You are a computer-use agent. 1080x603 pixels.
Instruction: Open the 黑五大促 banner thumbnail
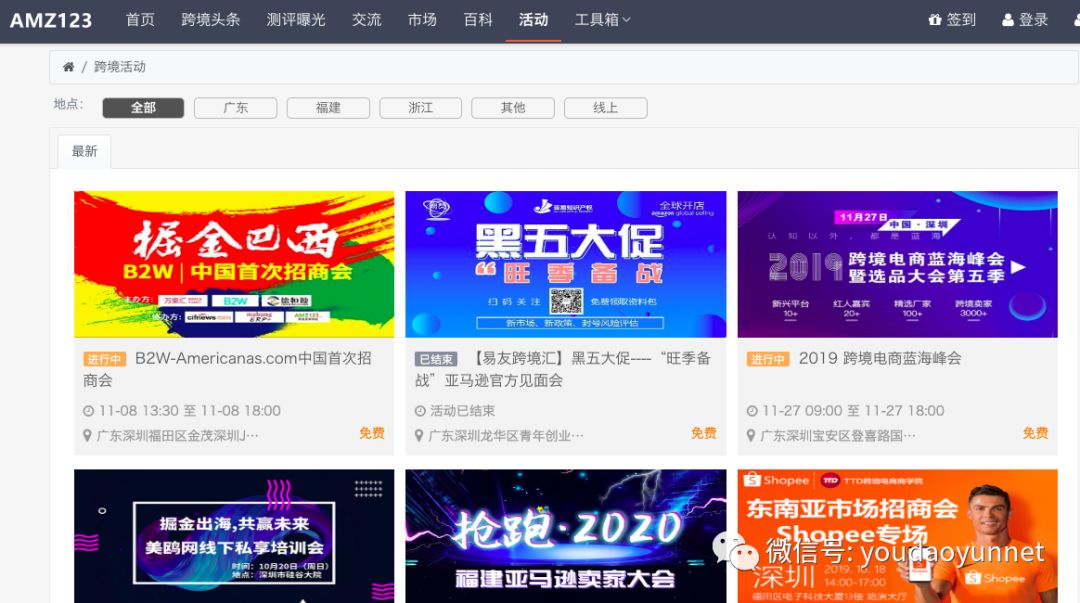[565, 264]
